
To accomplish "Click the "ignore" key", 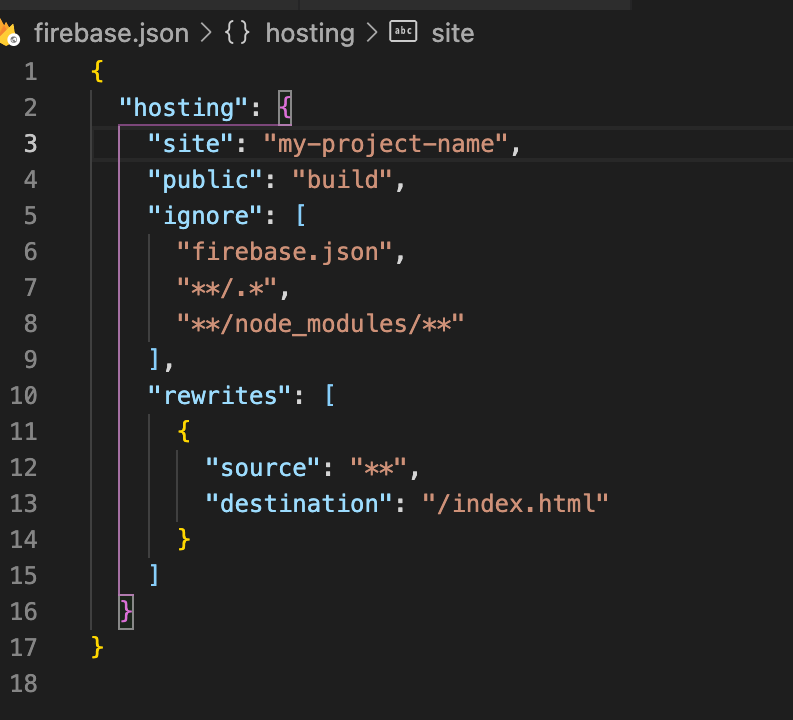I will pyautogui.click(x=205, y=216).
